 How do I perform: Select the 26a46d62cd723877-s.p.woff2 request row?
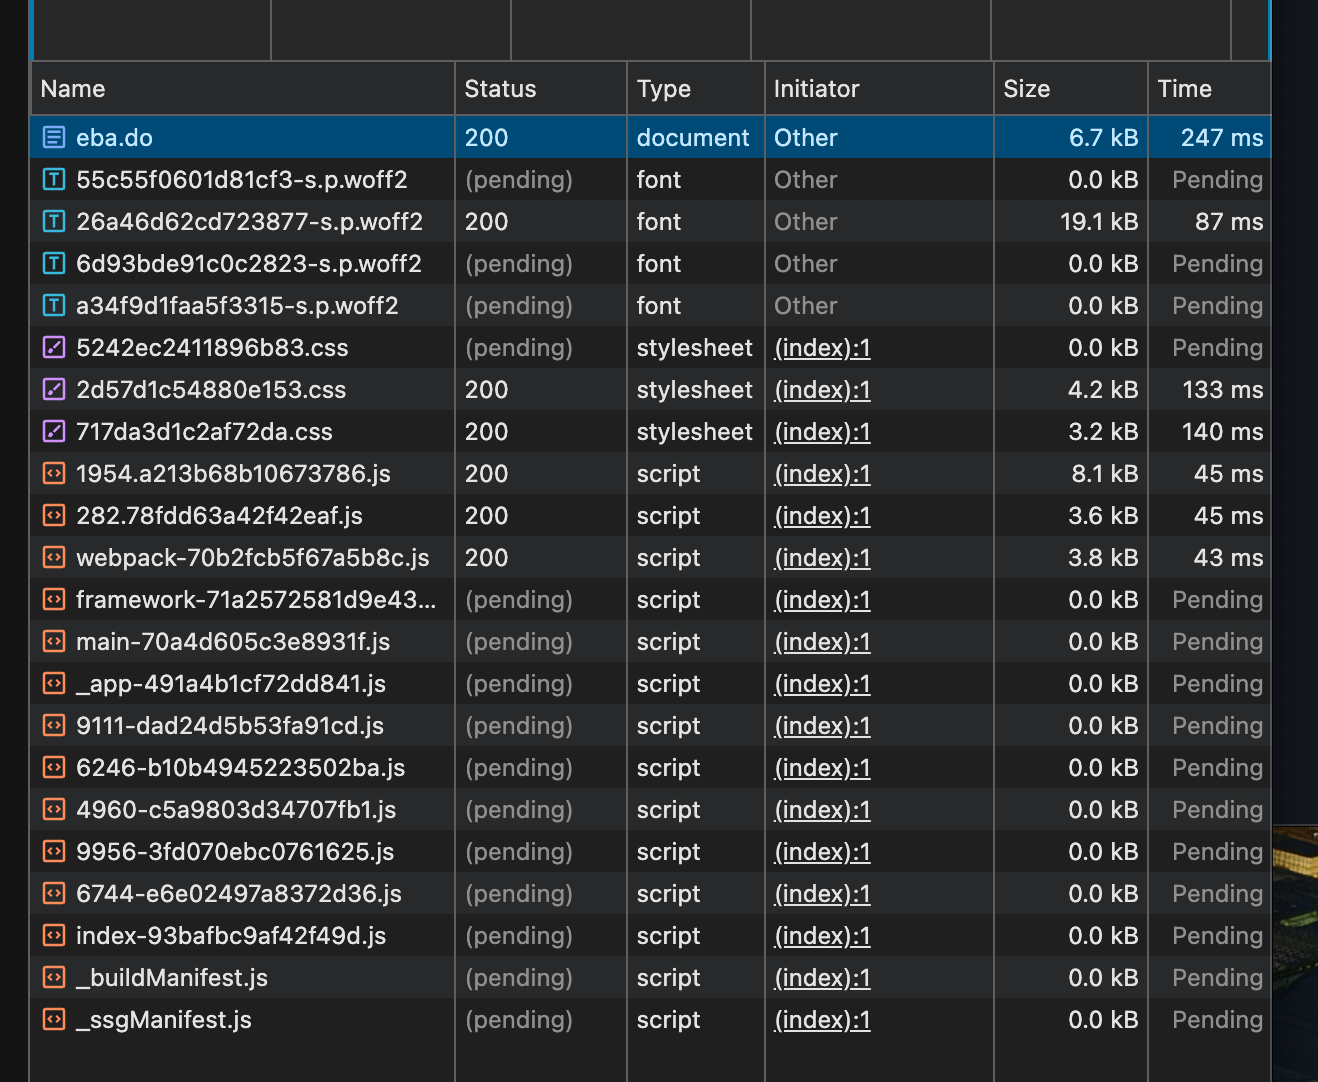click(x=249, y=222)
